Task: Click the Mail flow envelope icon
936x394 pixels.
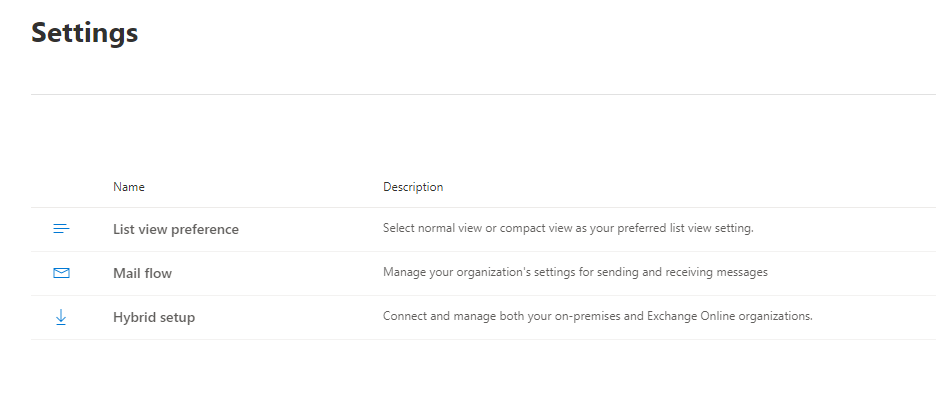Action: tap(61, 273)
